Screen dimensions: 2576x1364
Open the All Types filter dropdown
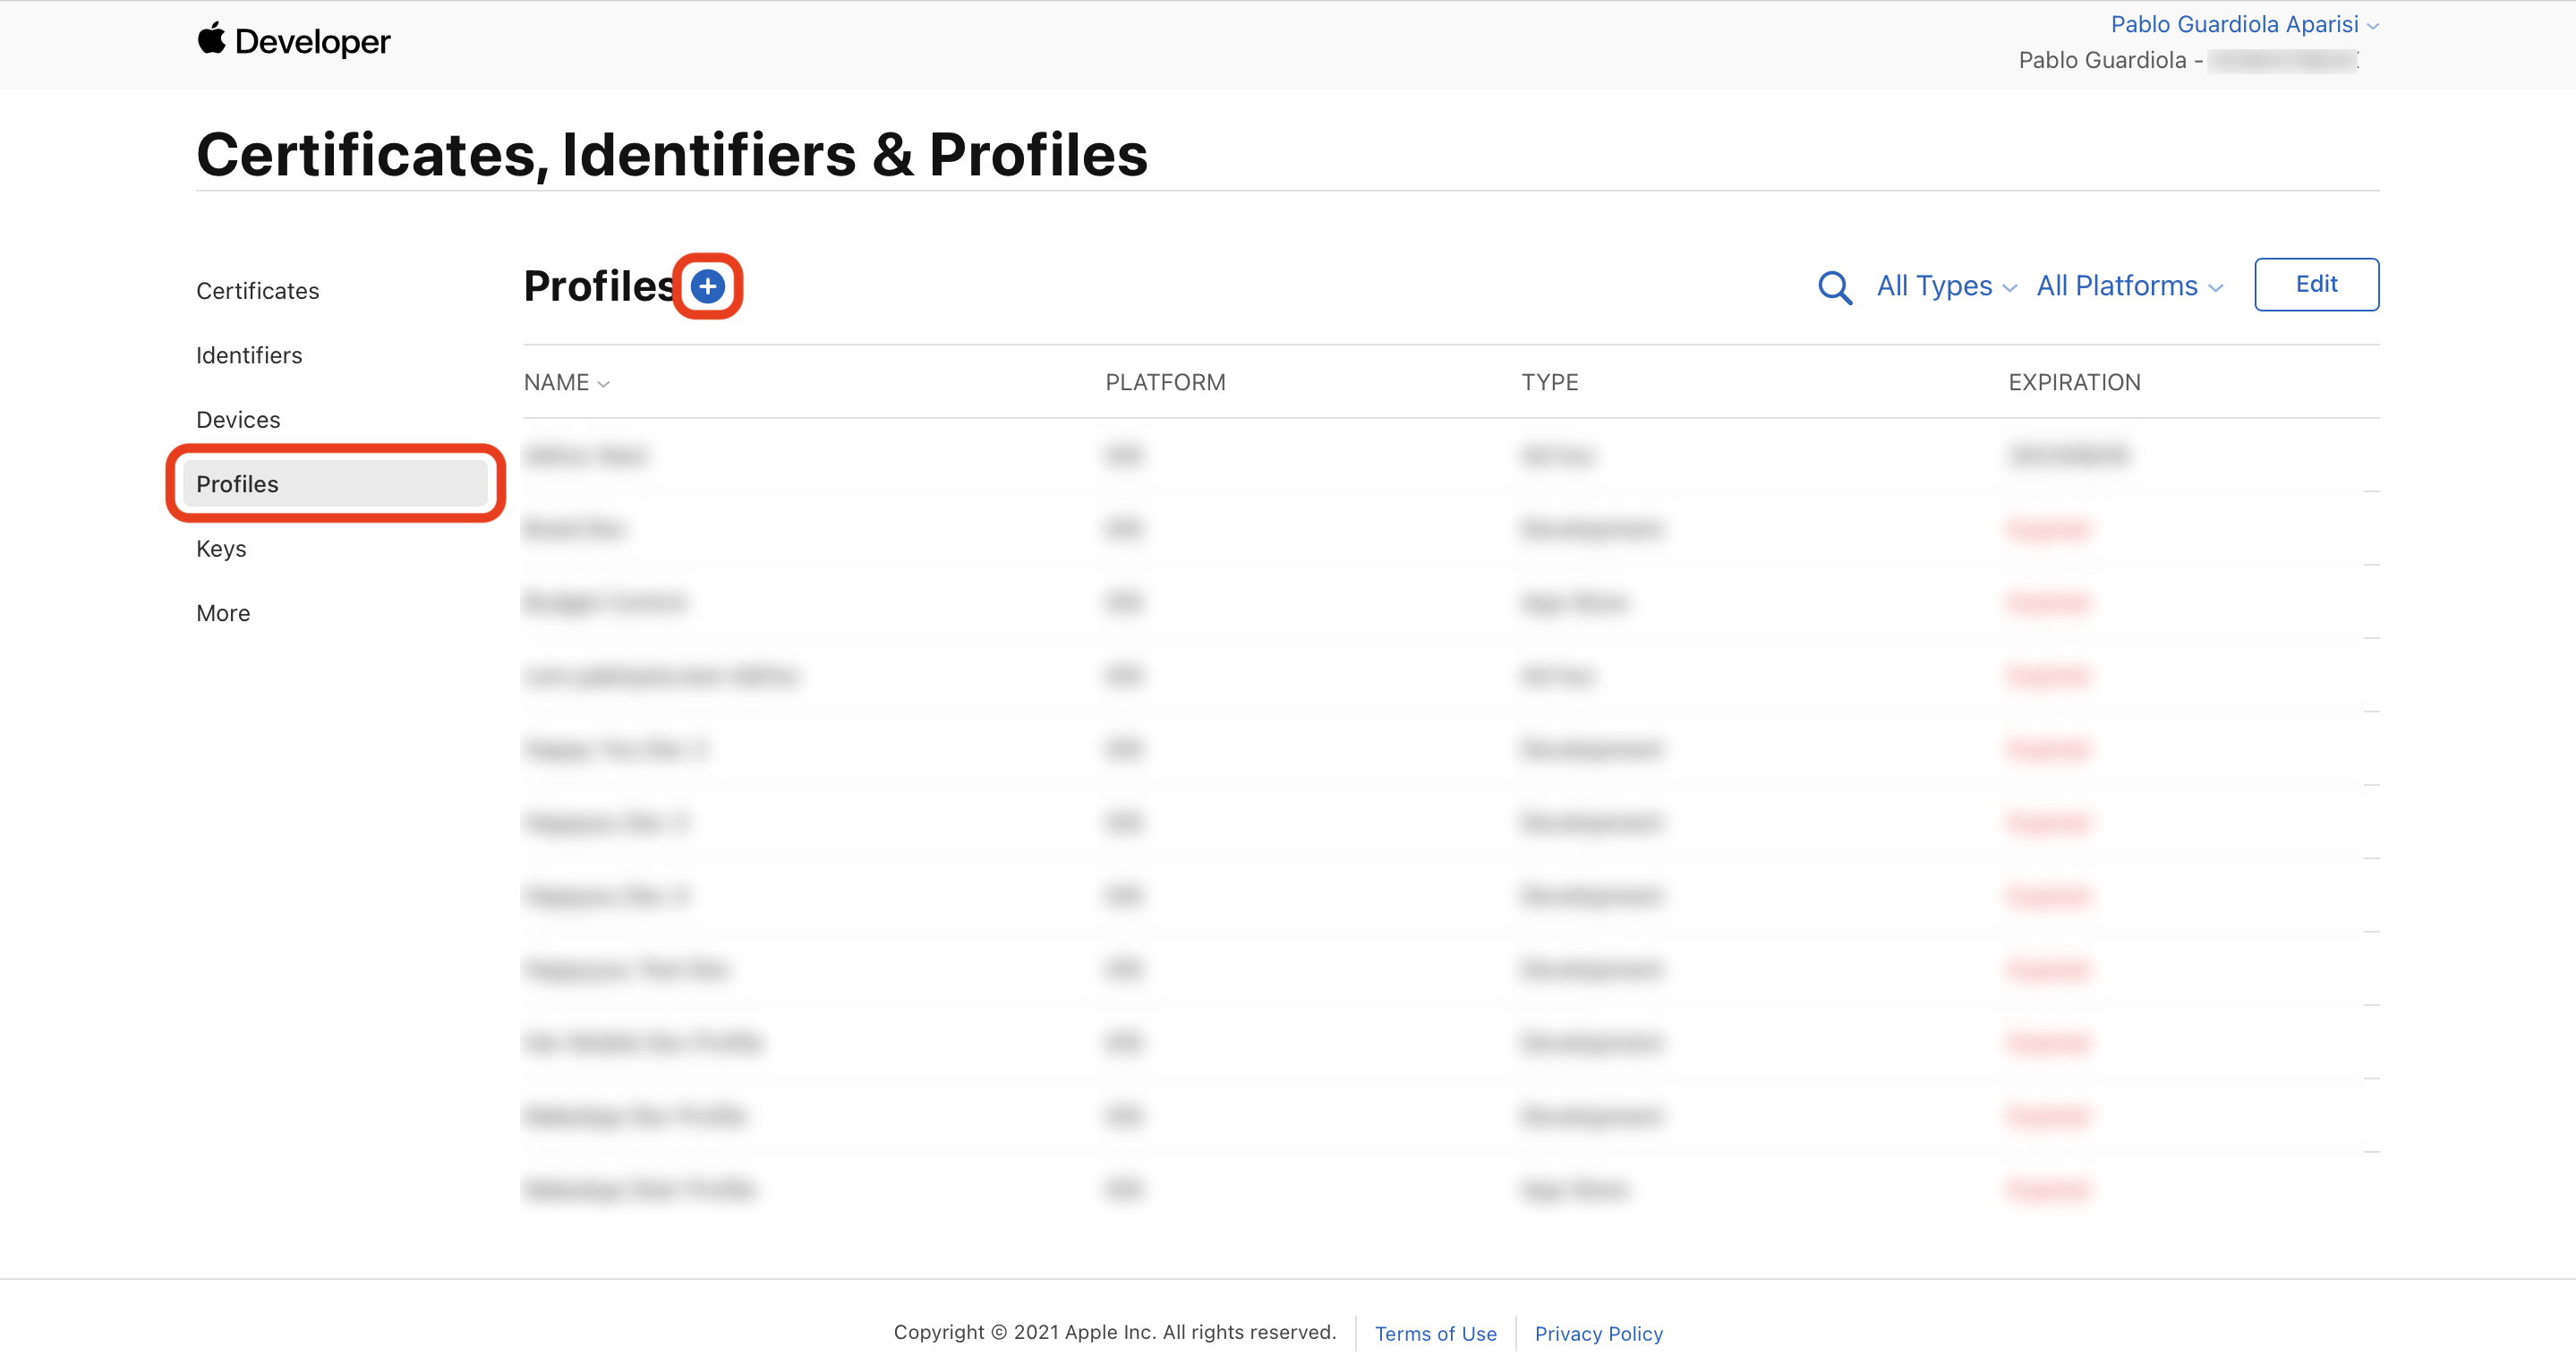point(1945,286)
